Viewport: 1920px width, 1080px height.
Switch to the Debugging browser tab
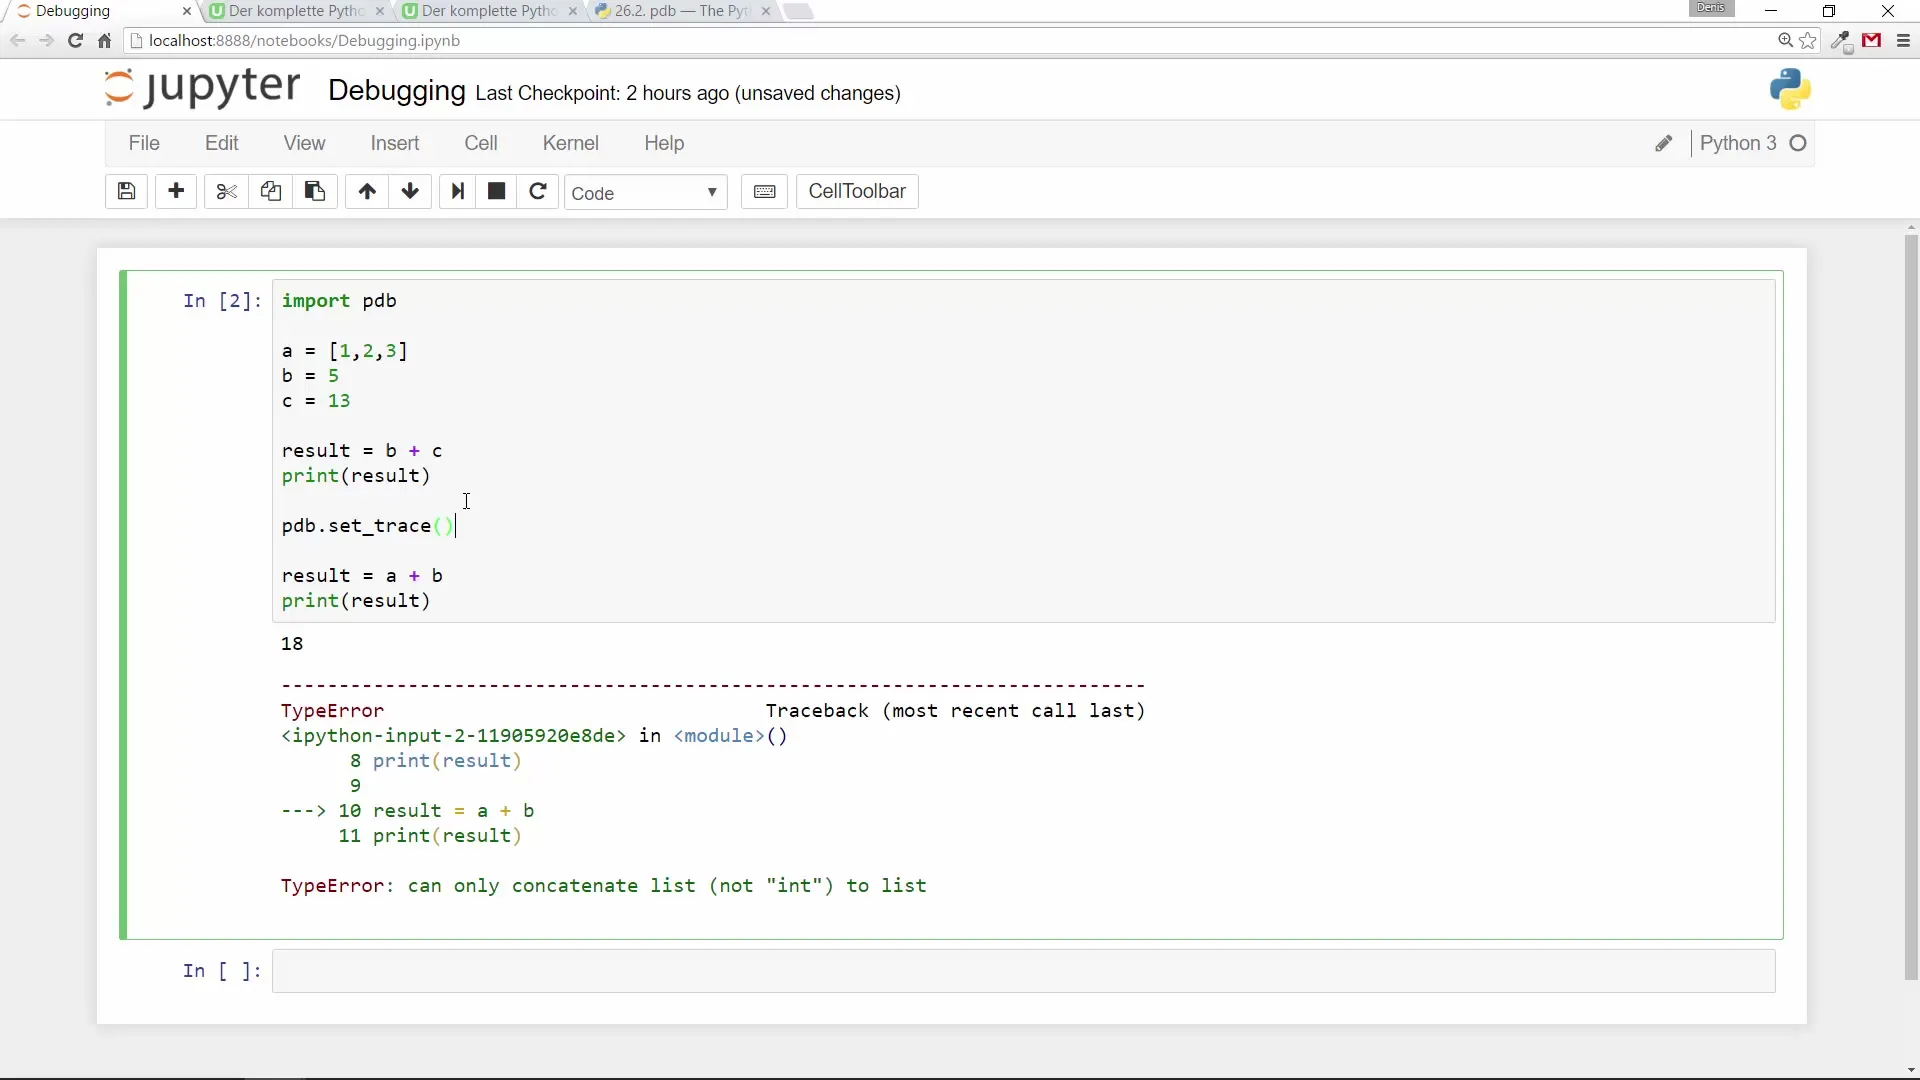tap(100, 11)
